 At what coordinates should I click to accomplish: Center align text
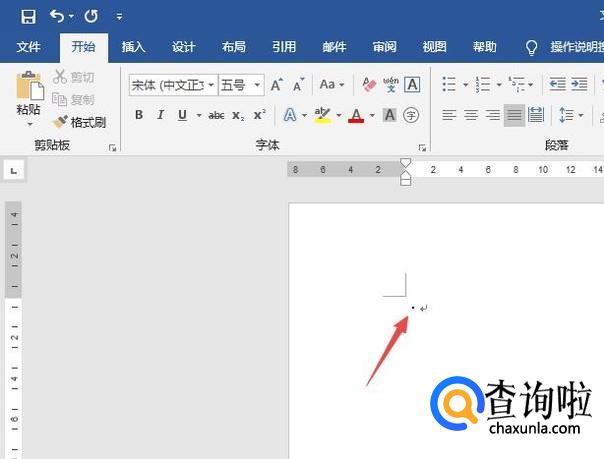[471, 115]
